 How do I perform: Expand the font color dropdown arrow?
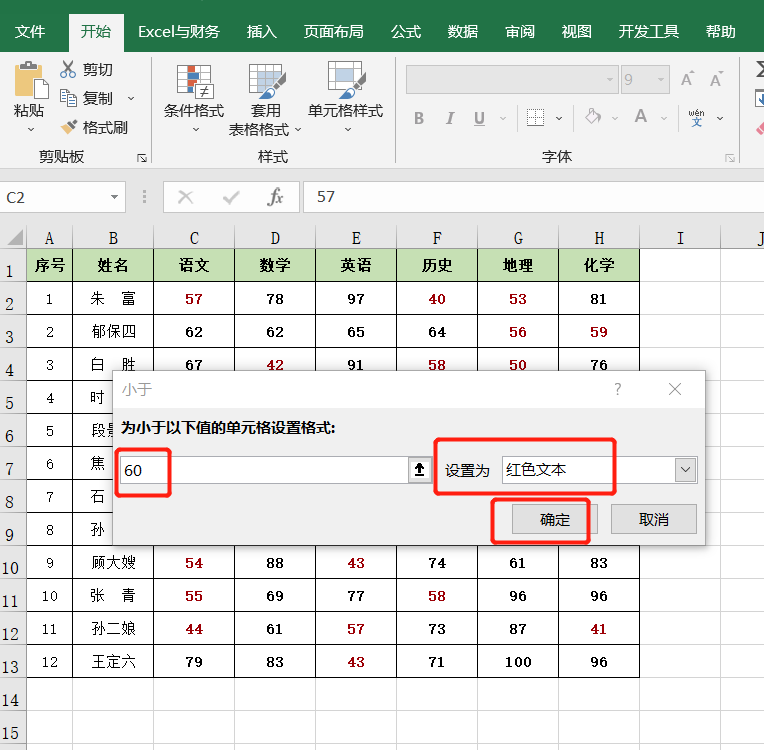(x=664, y=118)
